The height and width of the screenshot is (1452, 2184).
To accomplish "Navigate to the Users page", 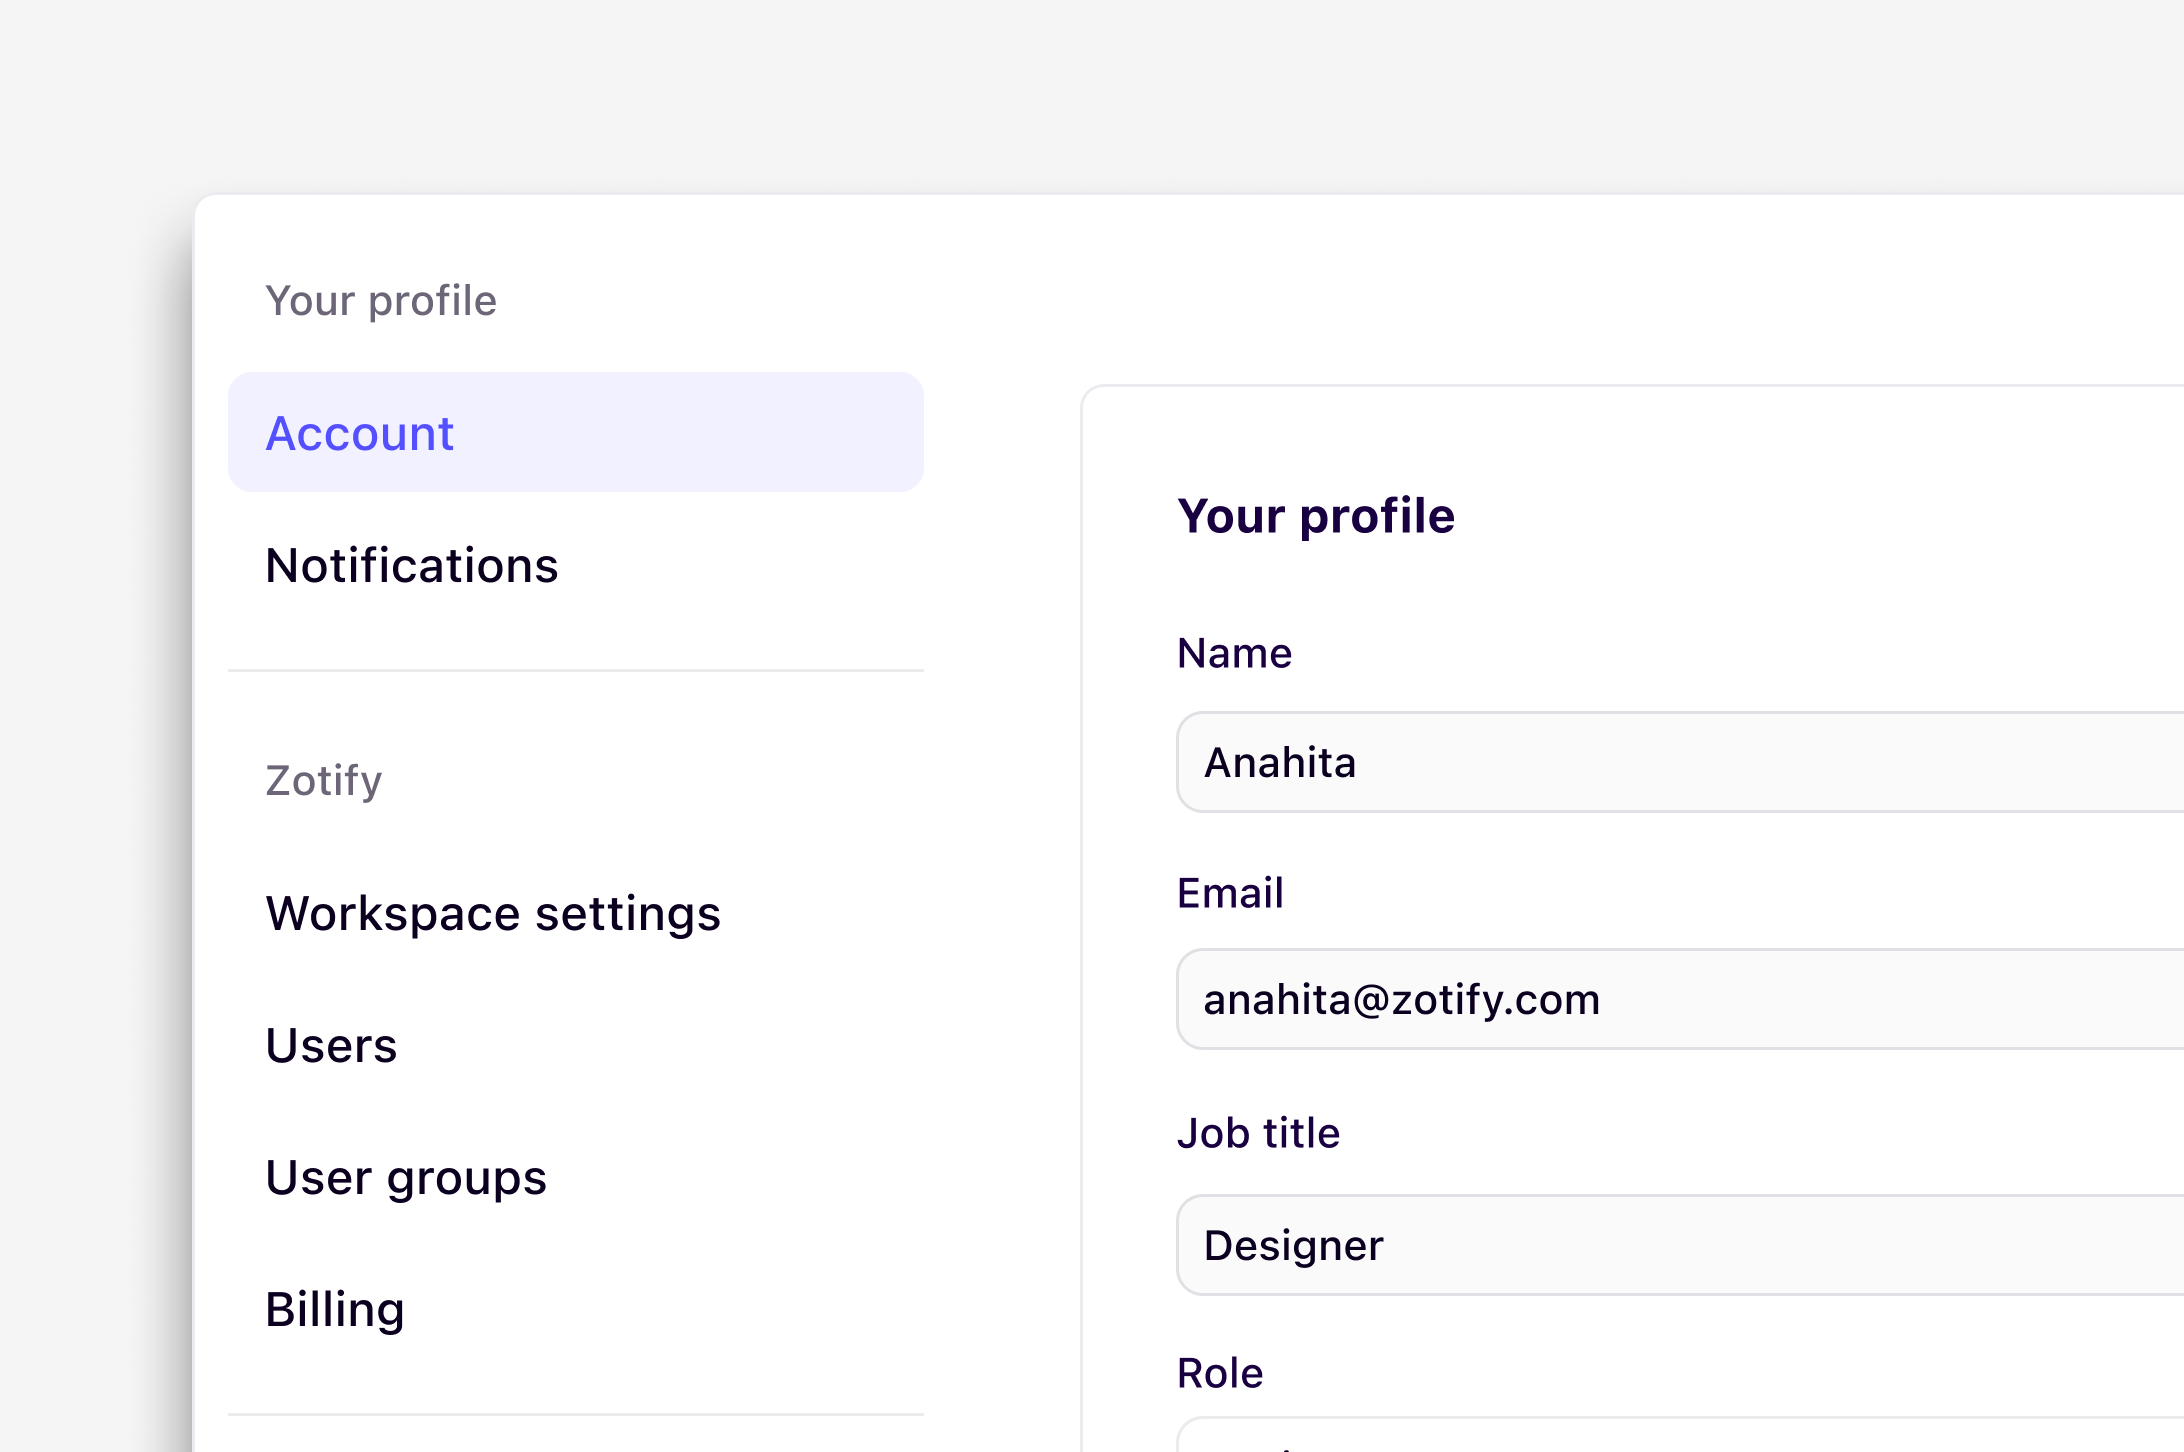I will [x=331, y=1045].
